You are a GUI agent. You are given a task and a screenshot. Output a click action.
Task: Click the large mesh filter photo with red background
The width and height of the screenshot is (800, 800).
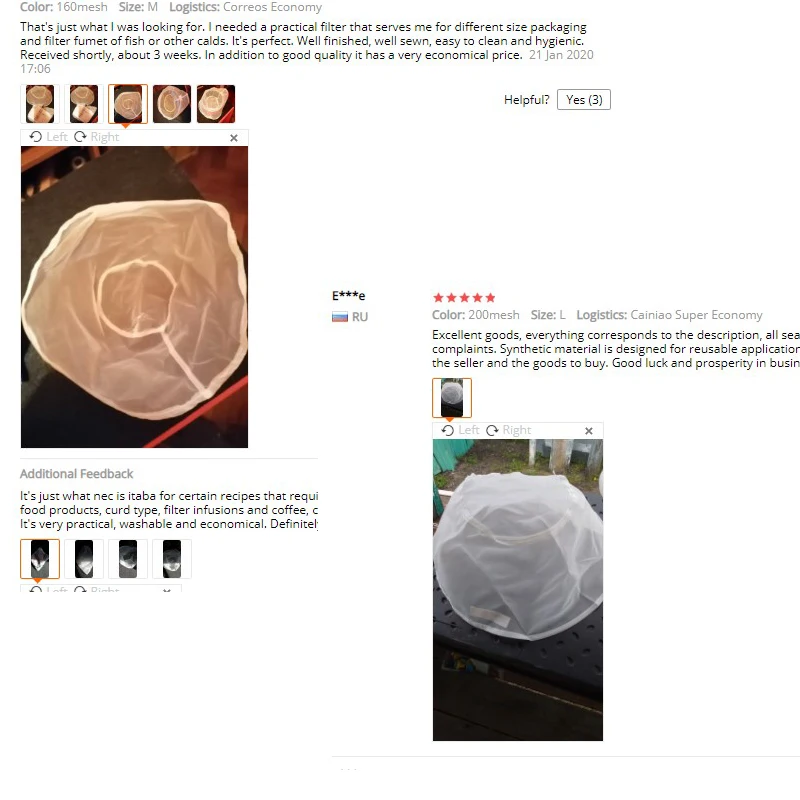click(134, 297)
